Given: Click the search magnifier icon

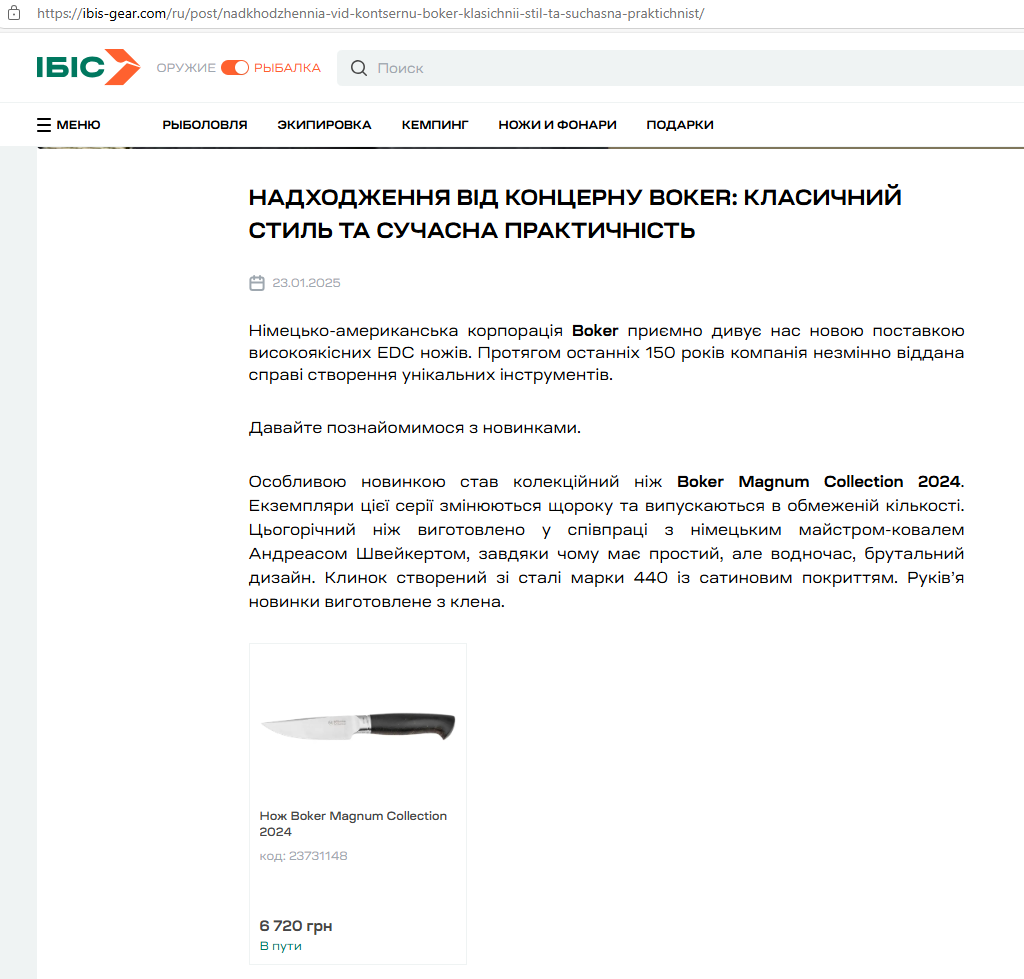Looking at the screenshot, I should pyautogui.click(x=359, y=68).
